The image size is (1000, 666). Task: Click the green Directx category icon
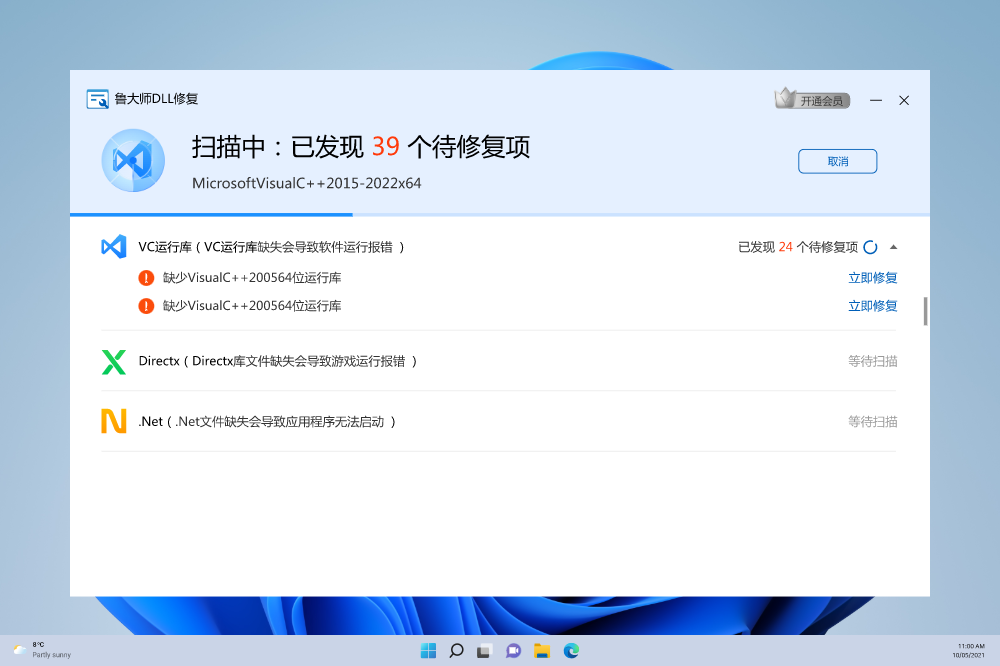(114, 361)
